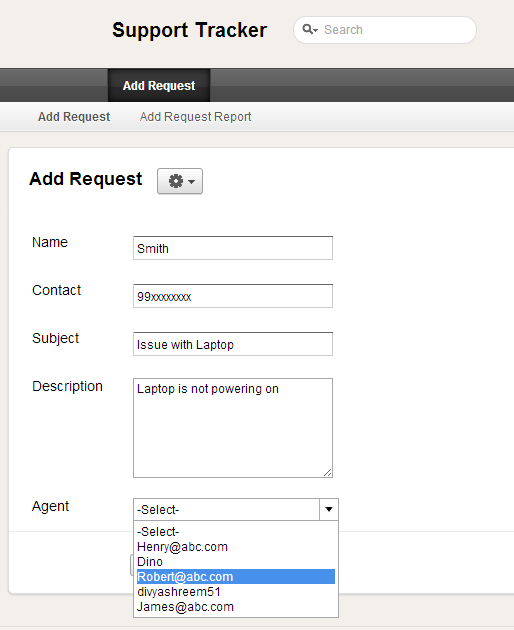Switch to Add Request Report tab

coord(195,117)
